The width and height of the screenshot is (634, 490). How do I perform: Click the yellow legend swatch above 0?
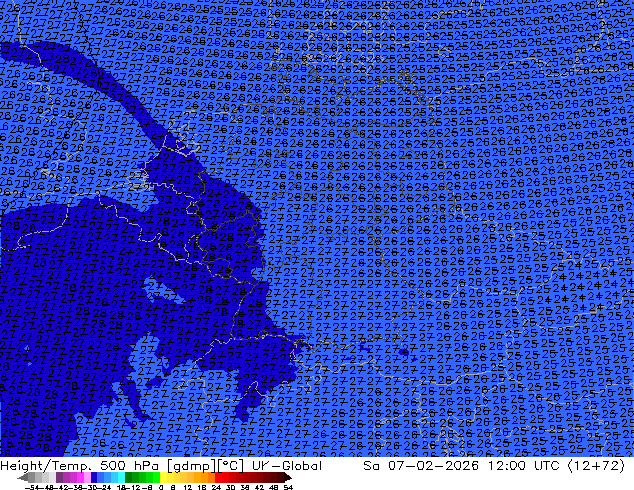pyautogui.click(x=163, y=477)
